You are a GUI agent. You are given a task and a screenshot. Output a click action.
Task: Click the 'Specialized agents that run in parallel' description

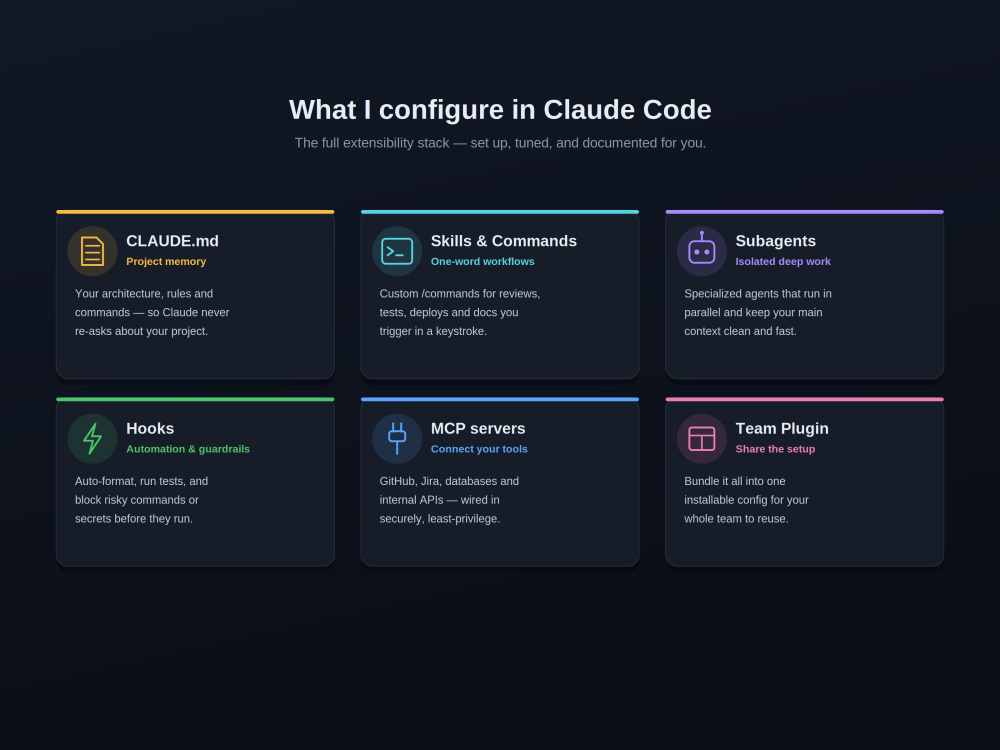pos(758,312)
